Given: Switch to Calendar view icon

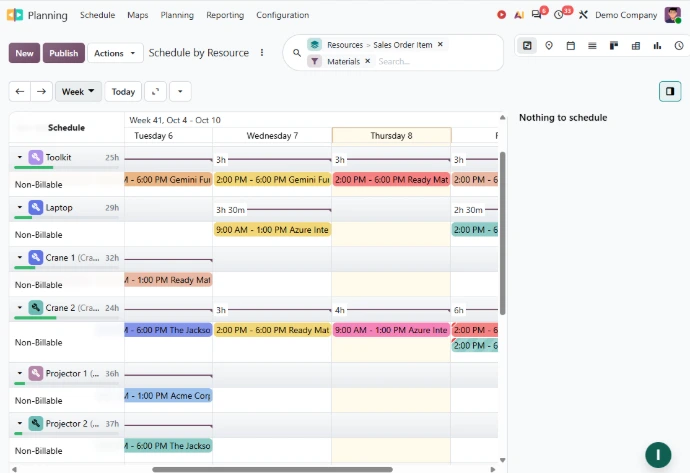Looking at the screenshot, I should point(570,45).
